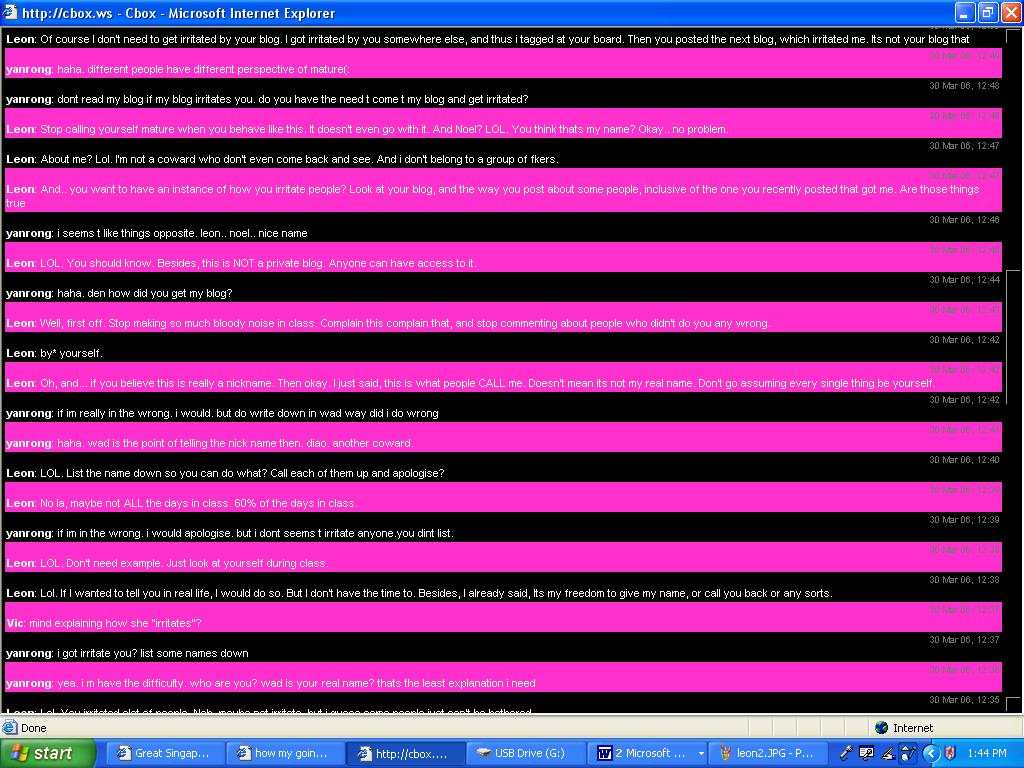Viewport: 1024px width, 768px height.
Task: Click message 'LOL. You should know. Besides, this is NOT'
Action: coord(258,263)
